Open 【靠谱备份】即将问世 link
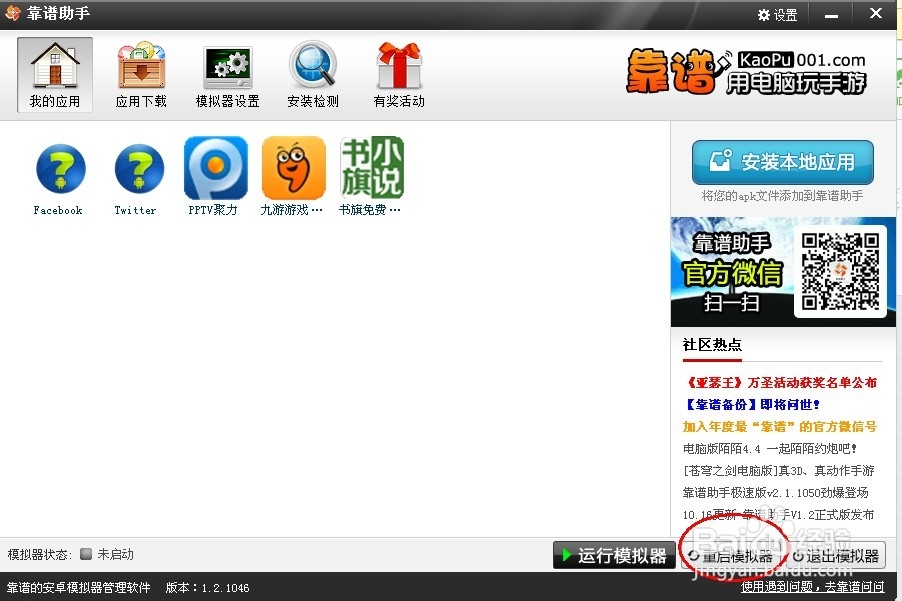This screenshot has height=601, width=902. pos(751,404)
